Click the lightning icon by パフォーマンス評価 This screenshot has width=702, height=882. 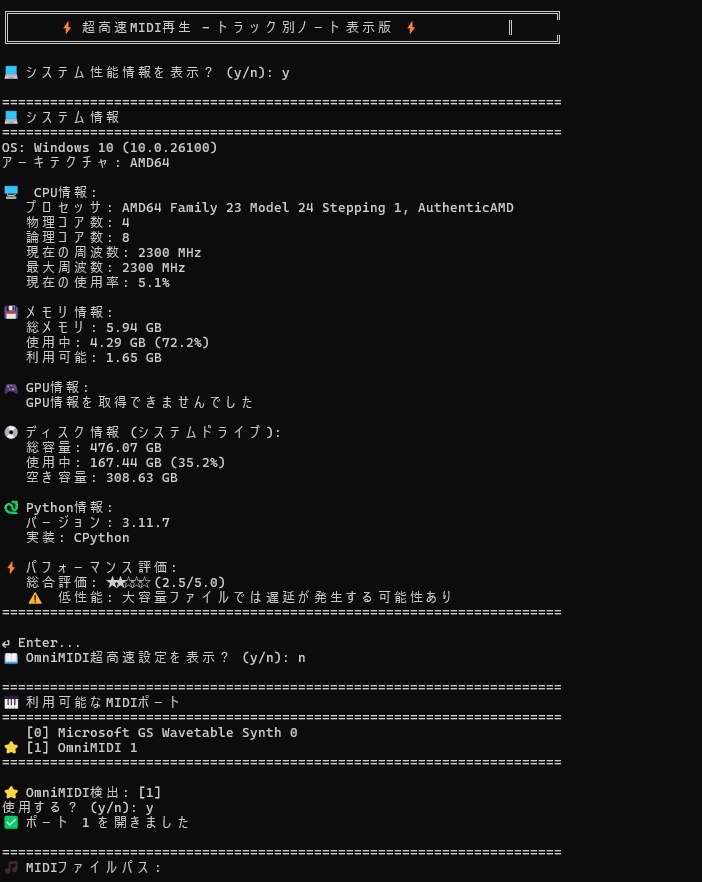tap(11, 568)
